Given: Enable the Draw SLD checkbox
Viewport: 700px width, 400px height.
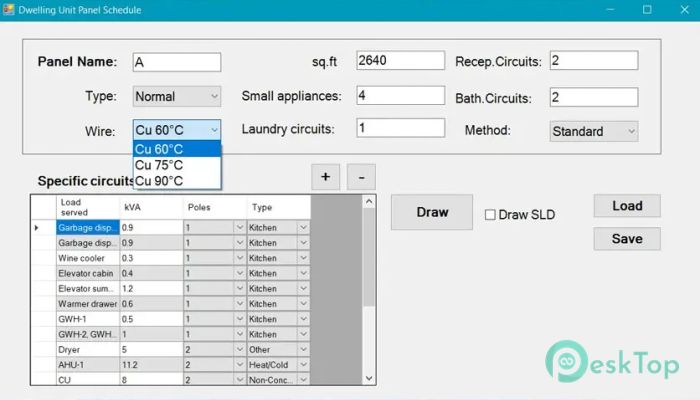Looking at the screenshot, I should pyautogui.click(x=490, y=215).
